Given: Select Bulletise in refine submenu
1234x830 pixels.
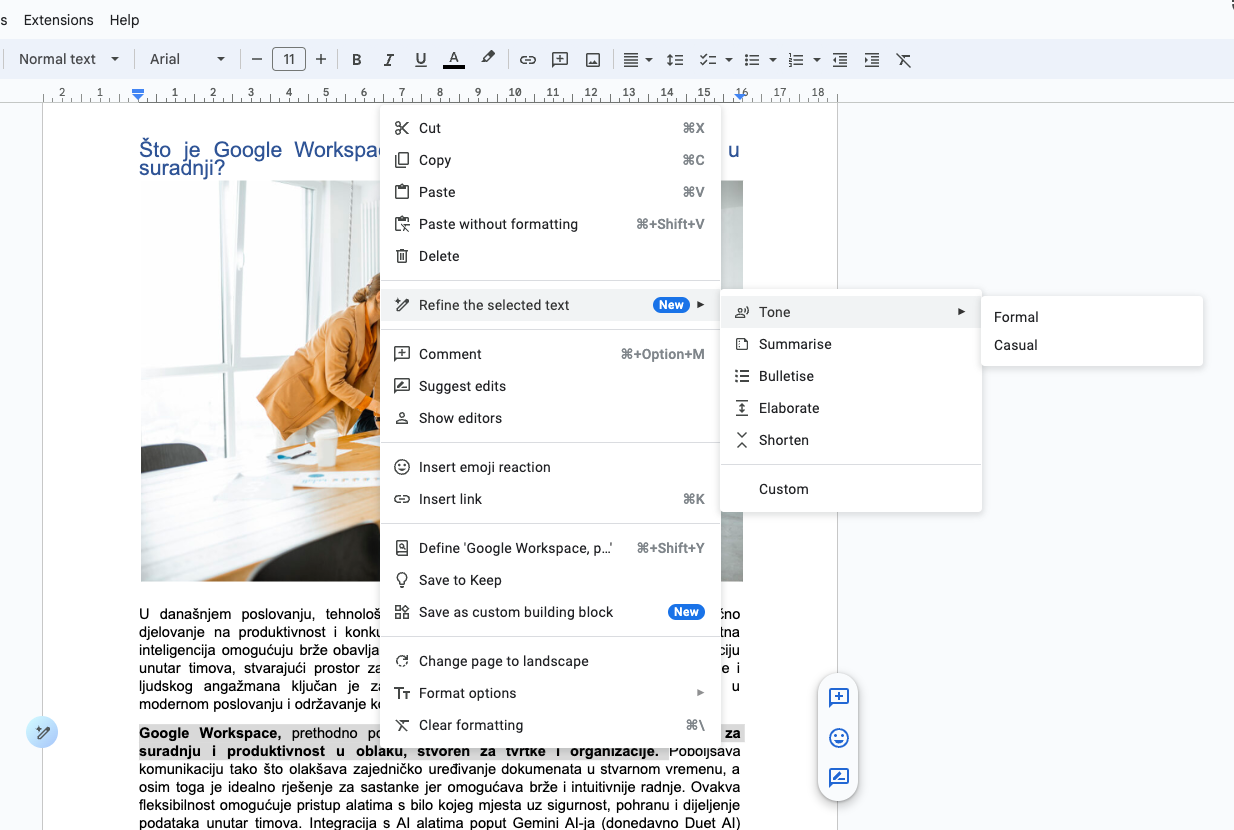Looking at the screenshot, I should 851,376.
